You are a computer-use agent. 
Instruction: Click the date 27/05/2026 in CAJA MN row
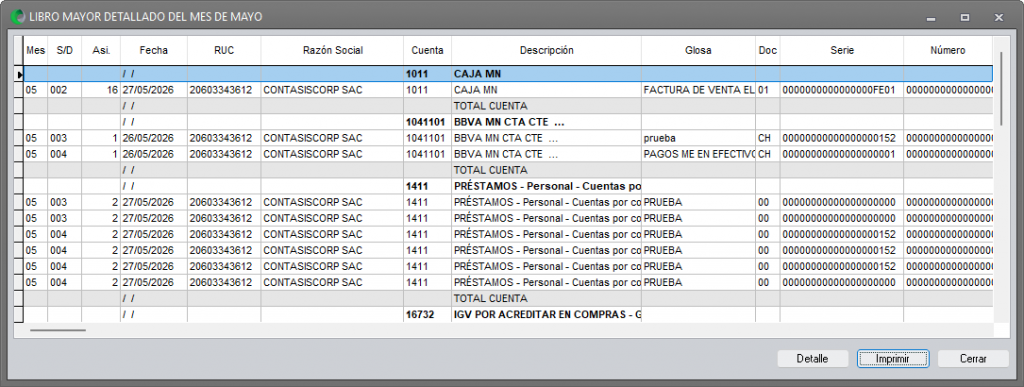153,90
